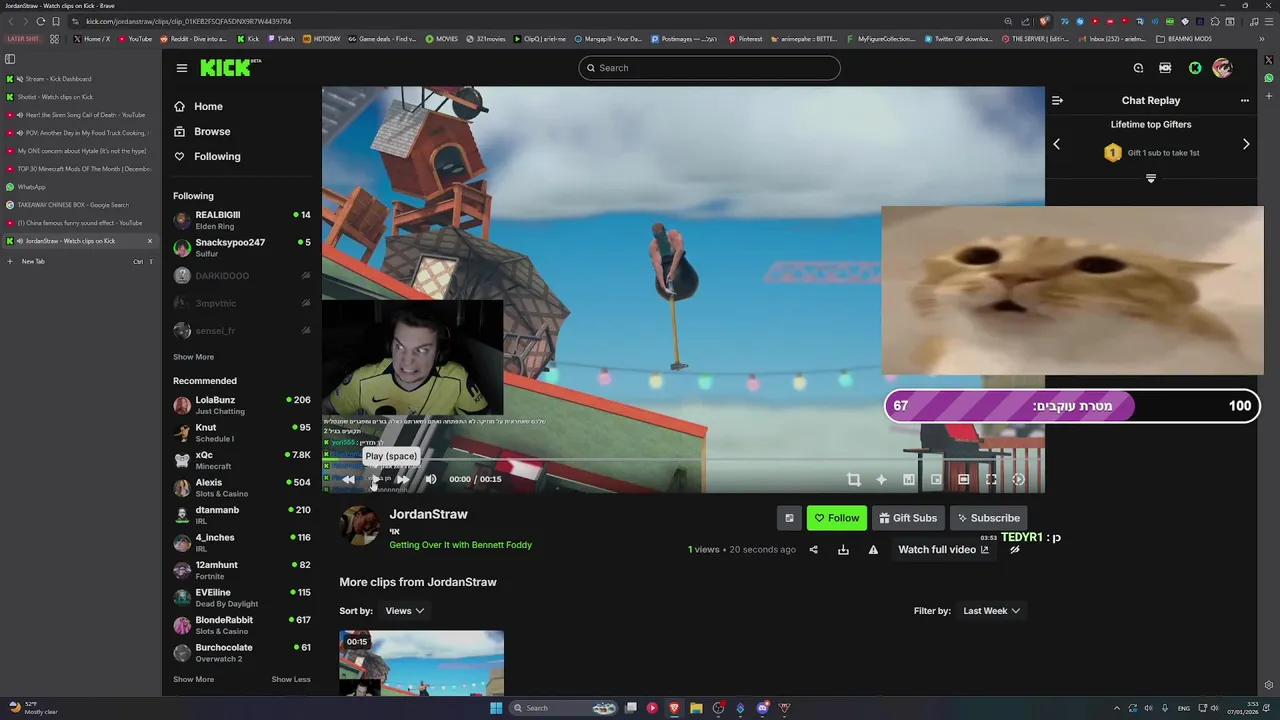The height and width of the screenshot is (720, 1280).
Task: Seek along the video progress bar
Action: click(x=683, y=461)
